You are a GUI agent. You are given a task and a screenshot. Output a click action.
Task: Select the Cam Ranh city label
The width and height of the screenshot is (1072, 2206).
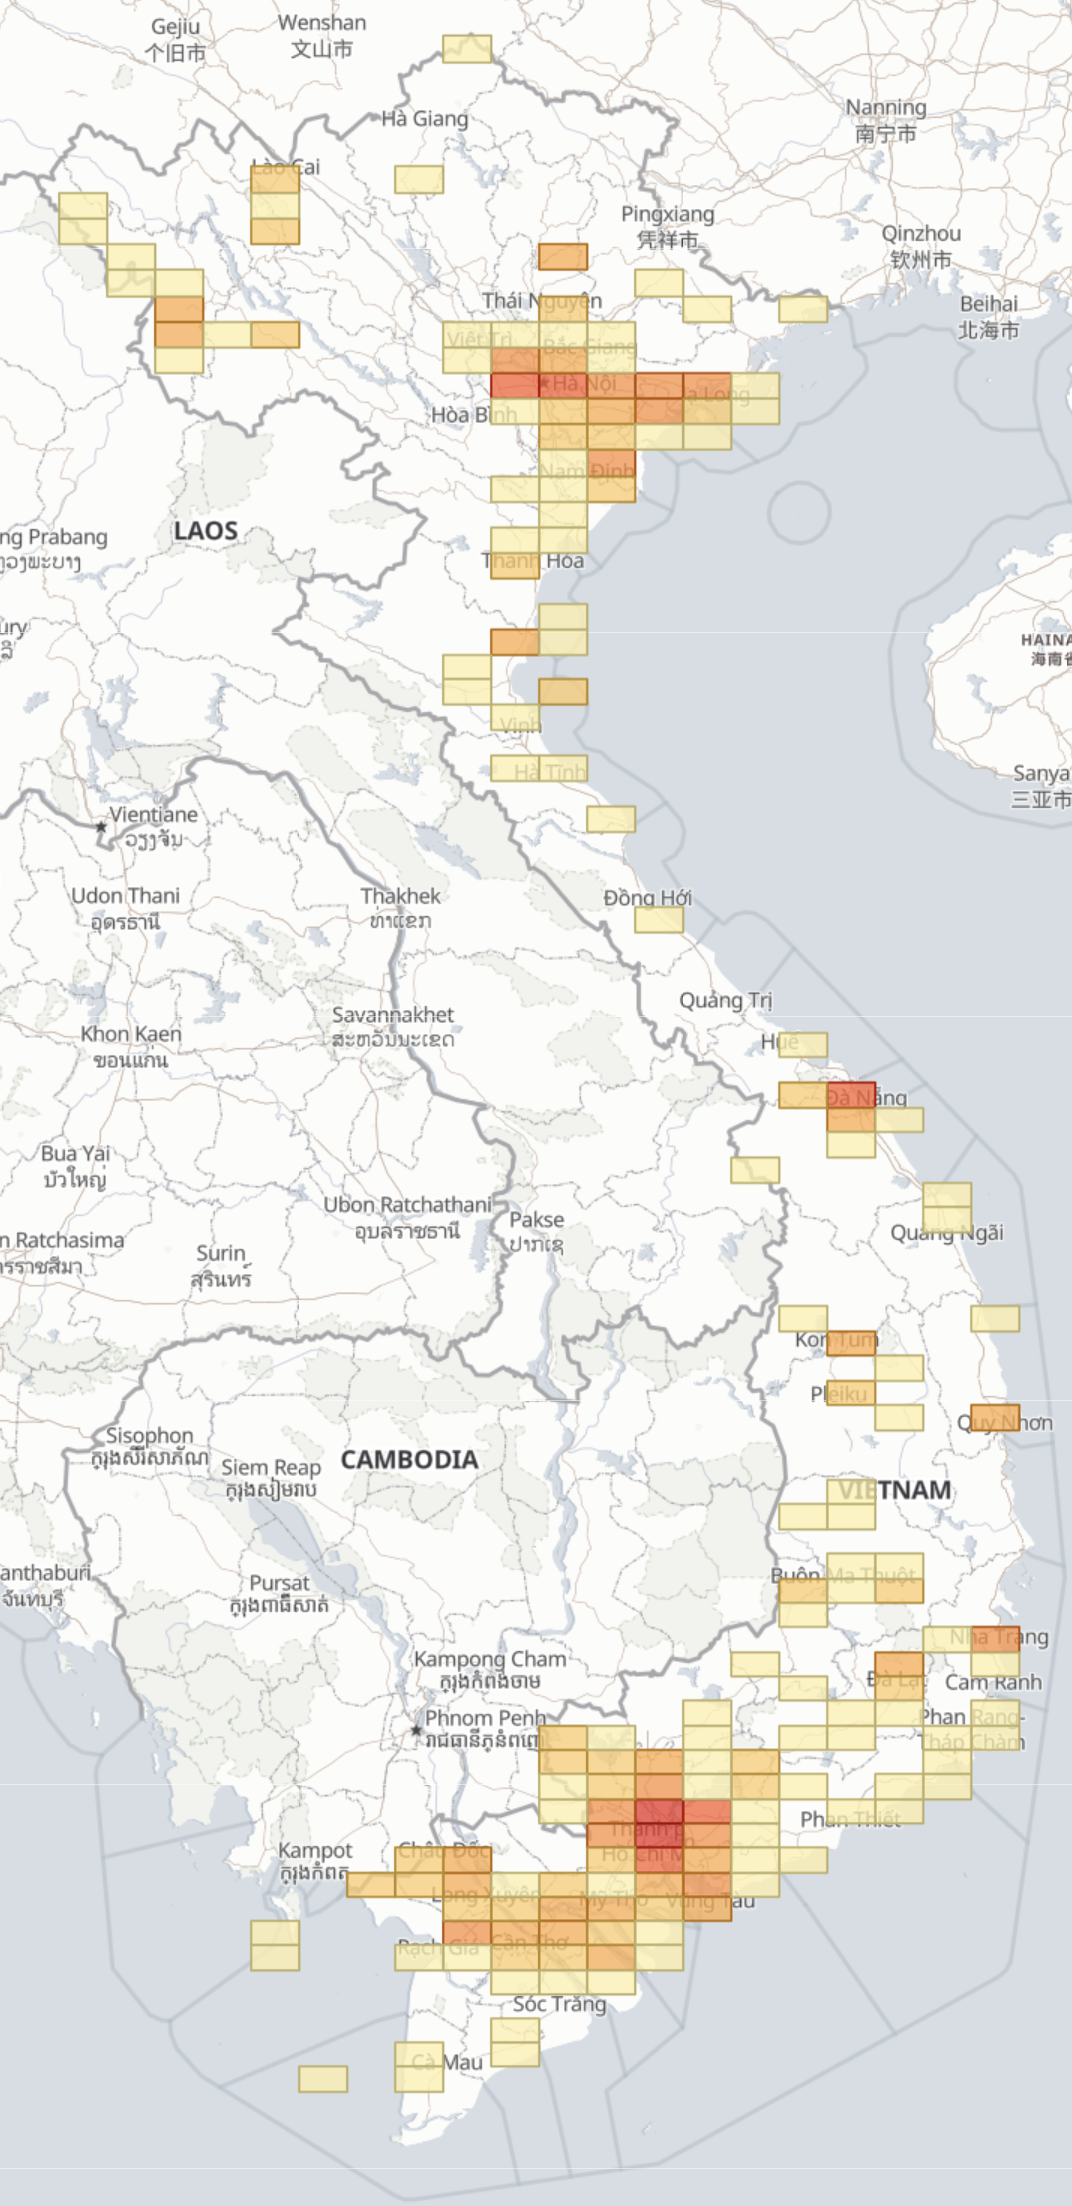click(x=993, y=1682)
